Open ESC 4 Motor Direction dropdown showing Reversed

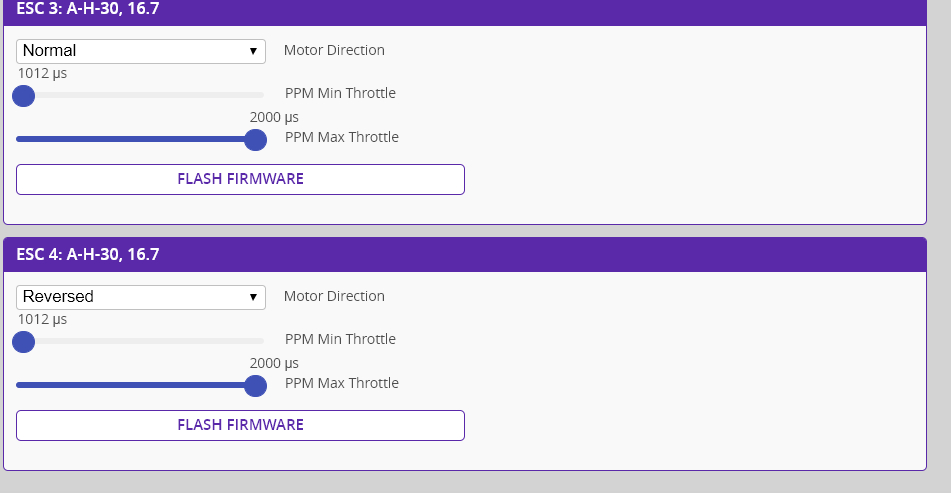point(141,297)
